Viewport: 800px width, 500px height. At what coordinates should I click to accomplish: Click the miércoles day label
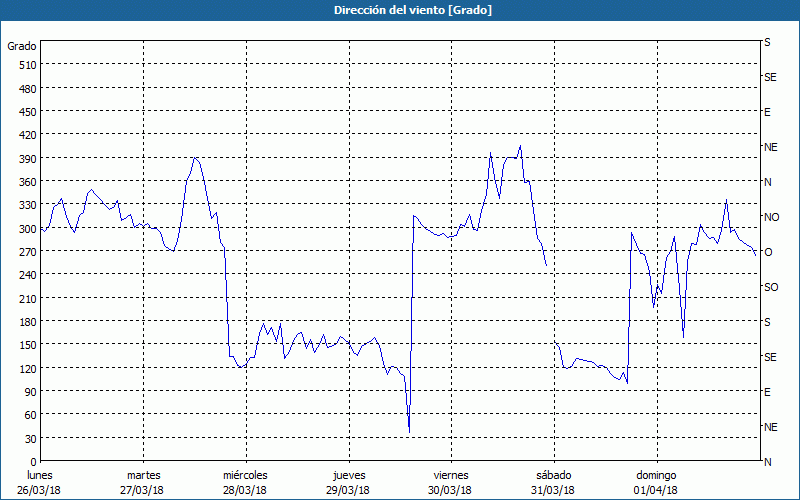pos(245,475)
